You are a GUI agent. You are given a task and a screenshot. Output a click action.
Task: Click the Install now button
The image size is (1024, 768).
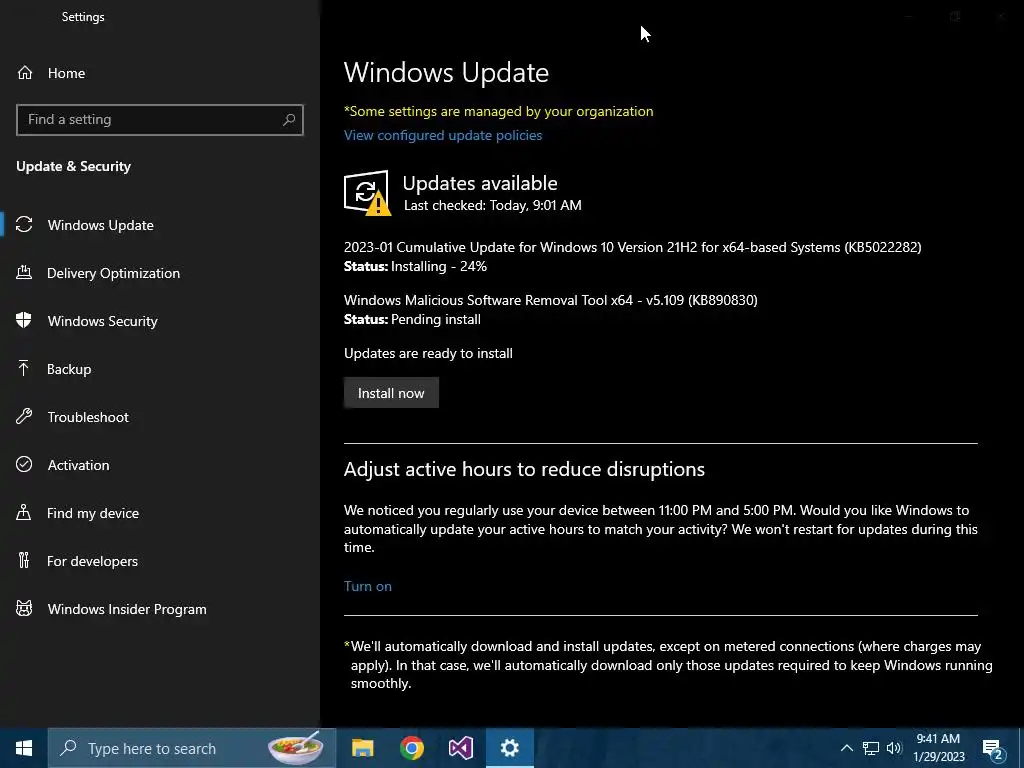pyautogui.click(x=391, y=393)
